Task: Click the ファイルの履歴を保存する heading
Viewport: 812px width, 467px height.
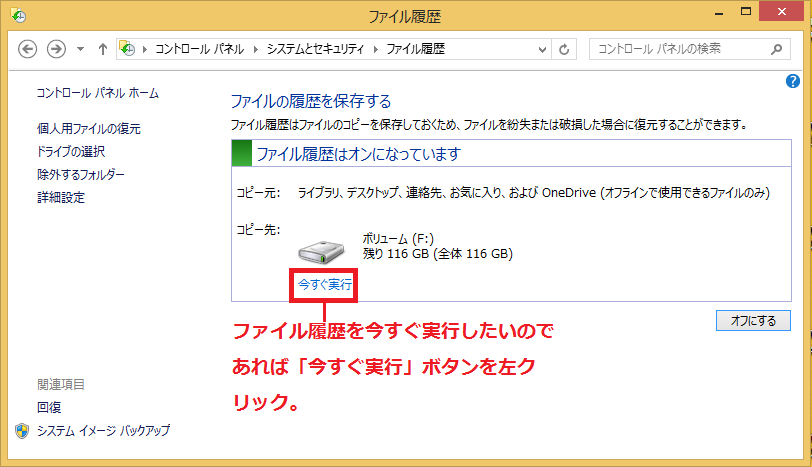Action: tap(311, 101)
